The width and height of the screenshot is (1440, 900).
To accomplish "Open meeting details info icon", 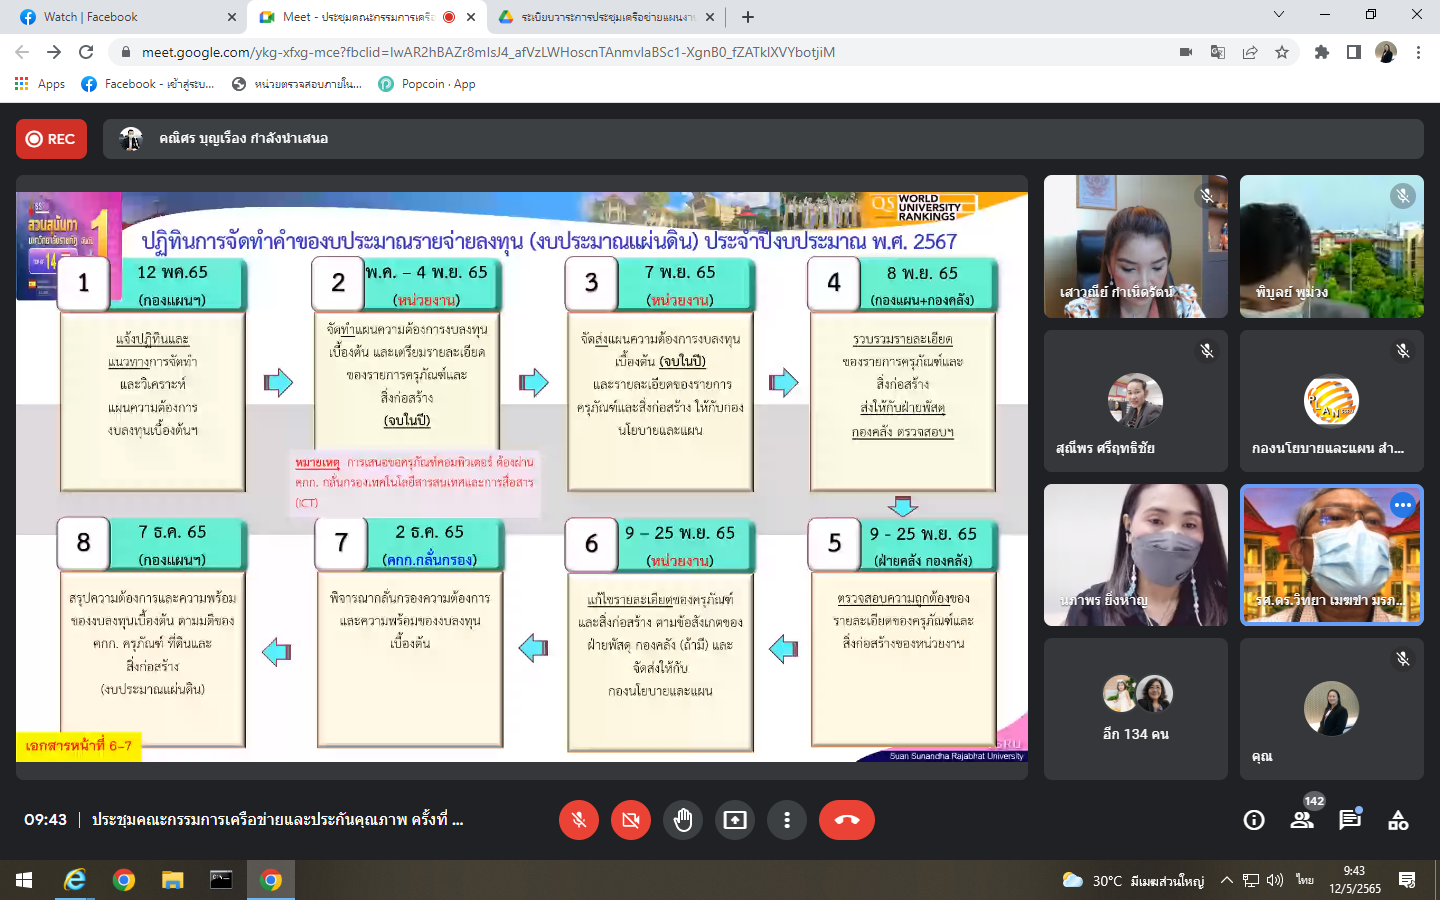I will (x=1254, y=820).
